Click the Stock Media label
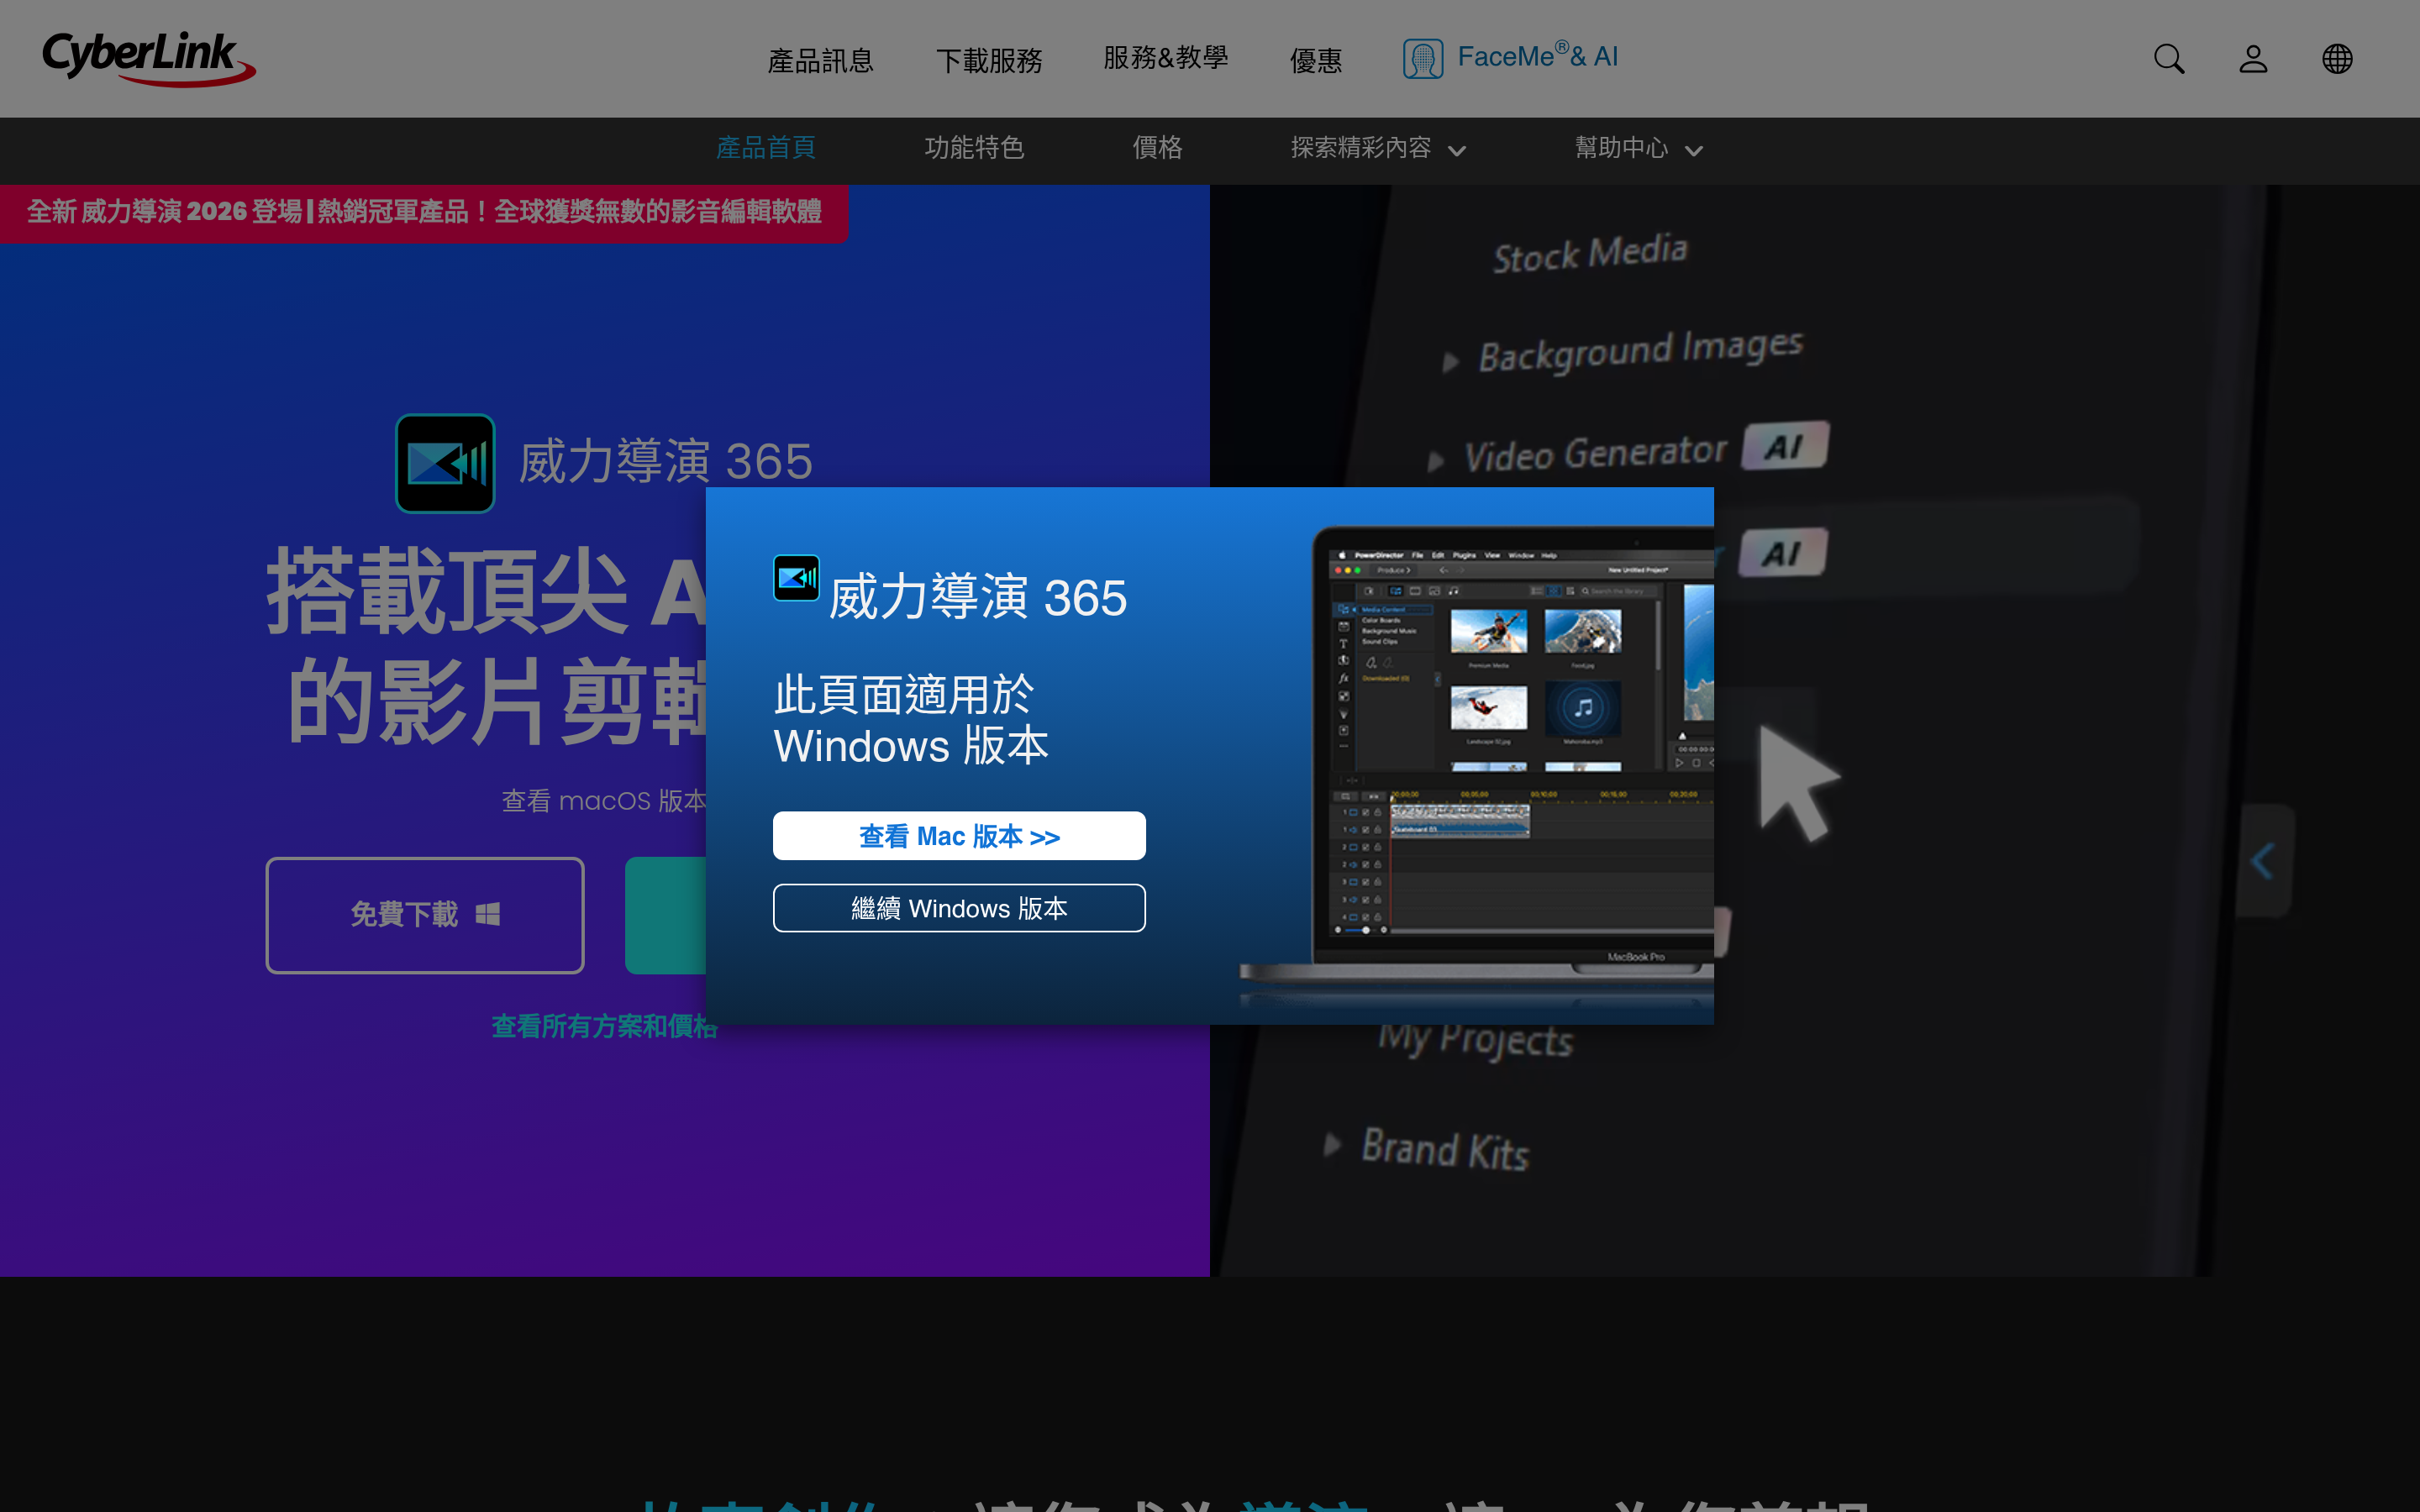The height and width of the screenshot is (1512, 2420). point(1590,253)
